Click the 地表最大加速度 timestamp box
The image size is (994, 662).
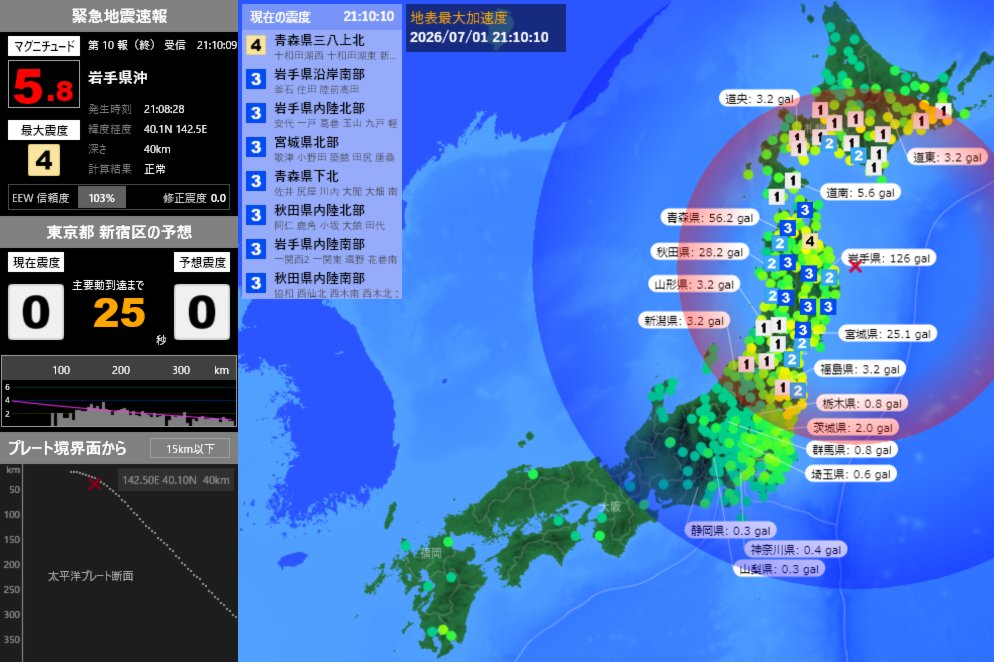coord(486,28)
